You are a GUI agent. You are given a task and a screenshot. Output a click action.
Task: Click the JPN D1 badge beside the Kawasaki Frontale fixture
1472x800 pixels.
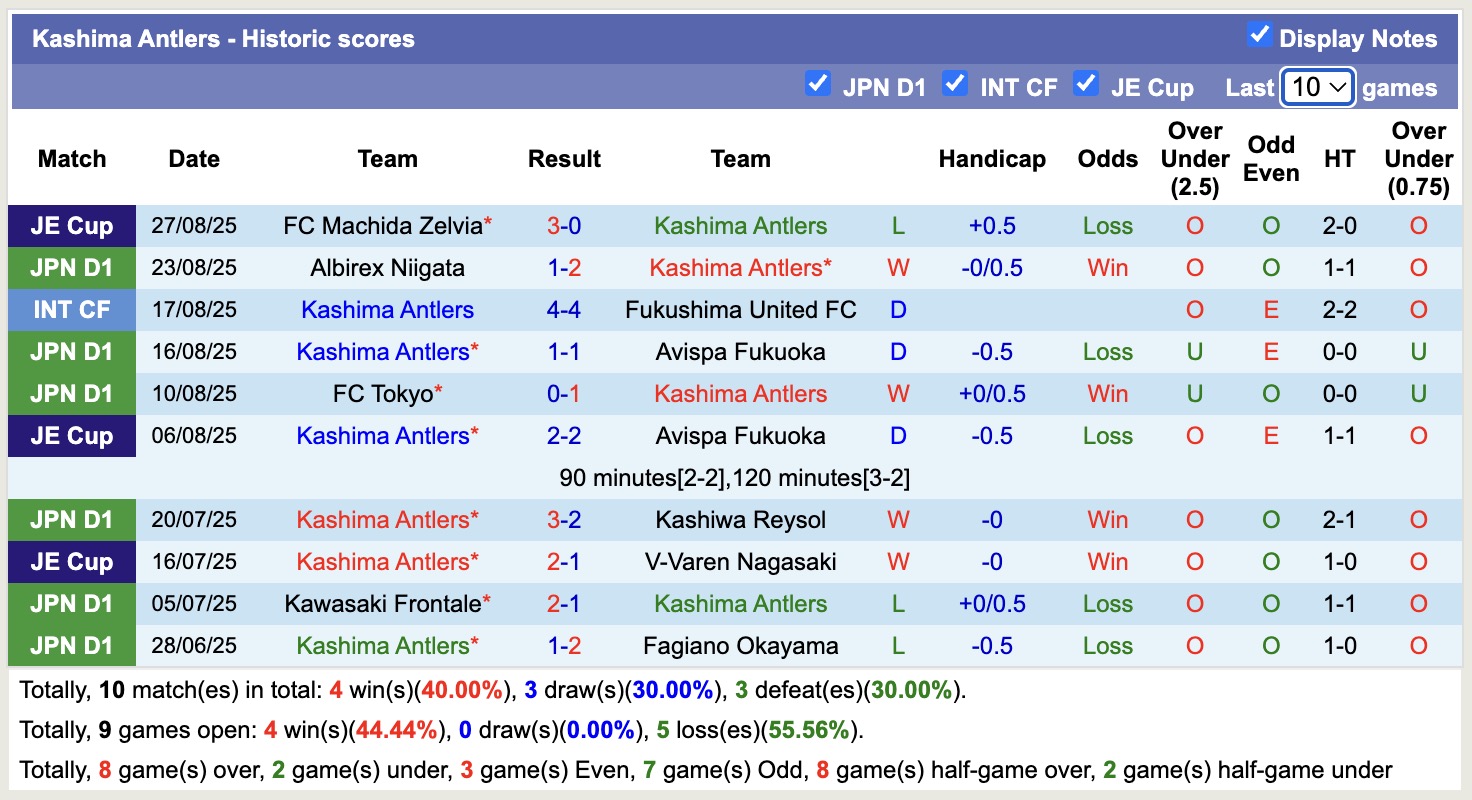(x=71, y=604)
